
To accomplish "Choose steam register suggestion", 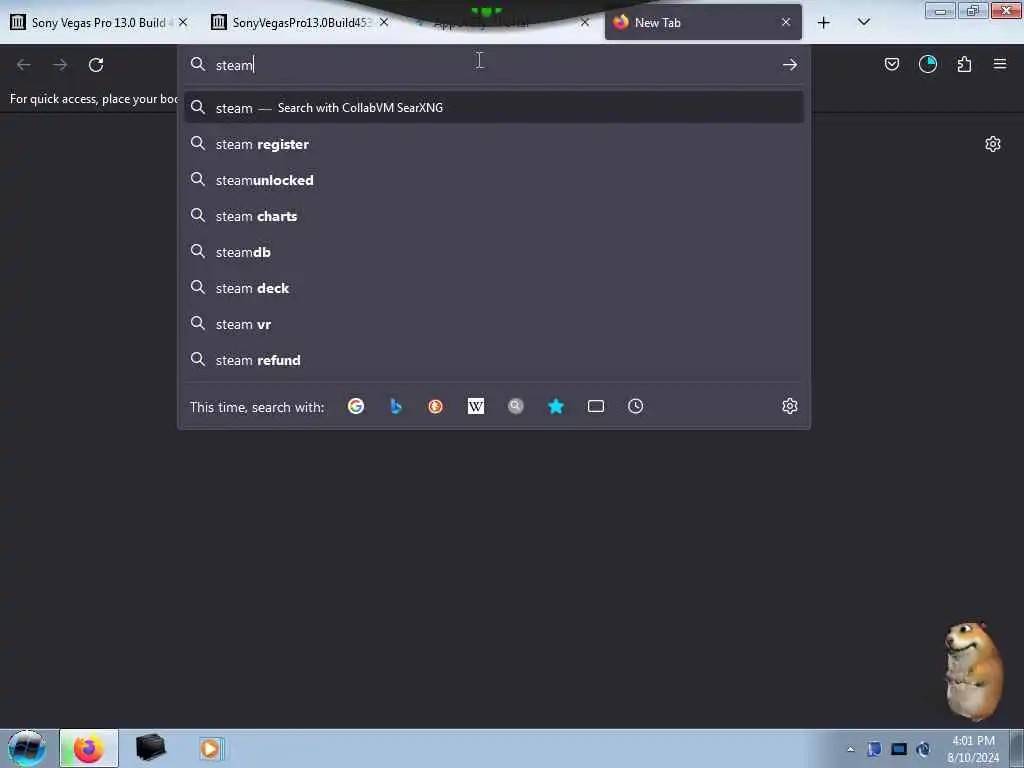I will click(x=494, y=144).
